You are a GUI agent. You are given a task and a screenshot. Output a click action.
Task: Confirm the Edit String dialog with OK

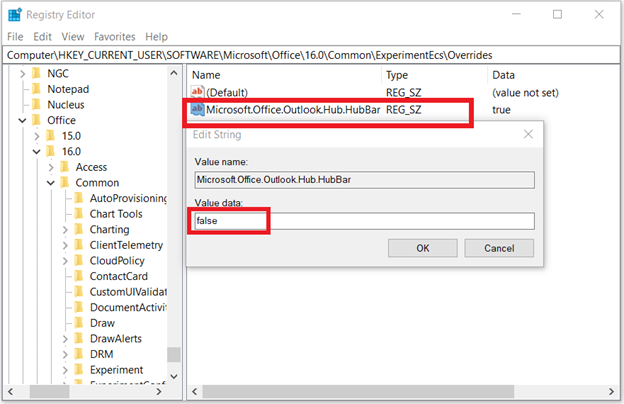click(423, 248)
